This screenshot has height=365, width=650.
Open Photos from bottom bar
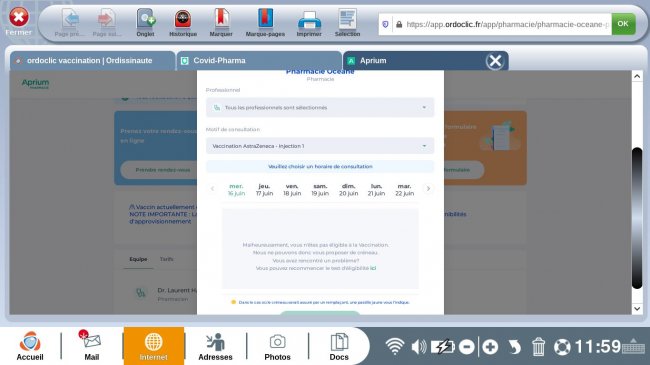[277, 346]
